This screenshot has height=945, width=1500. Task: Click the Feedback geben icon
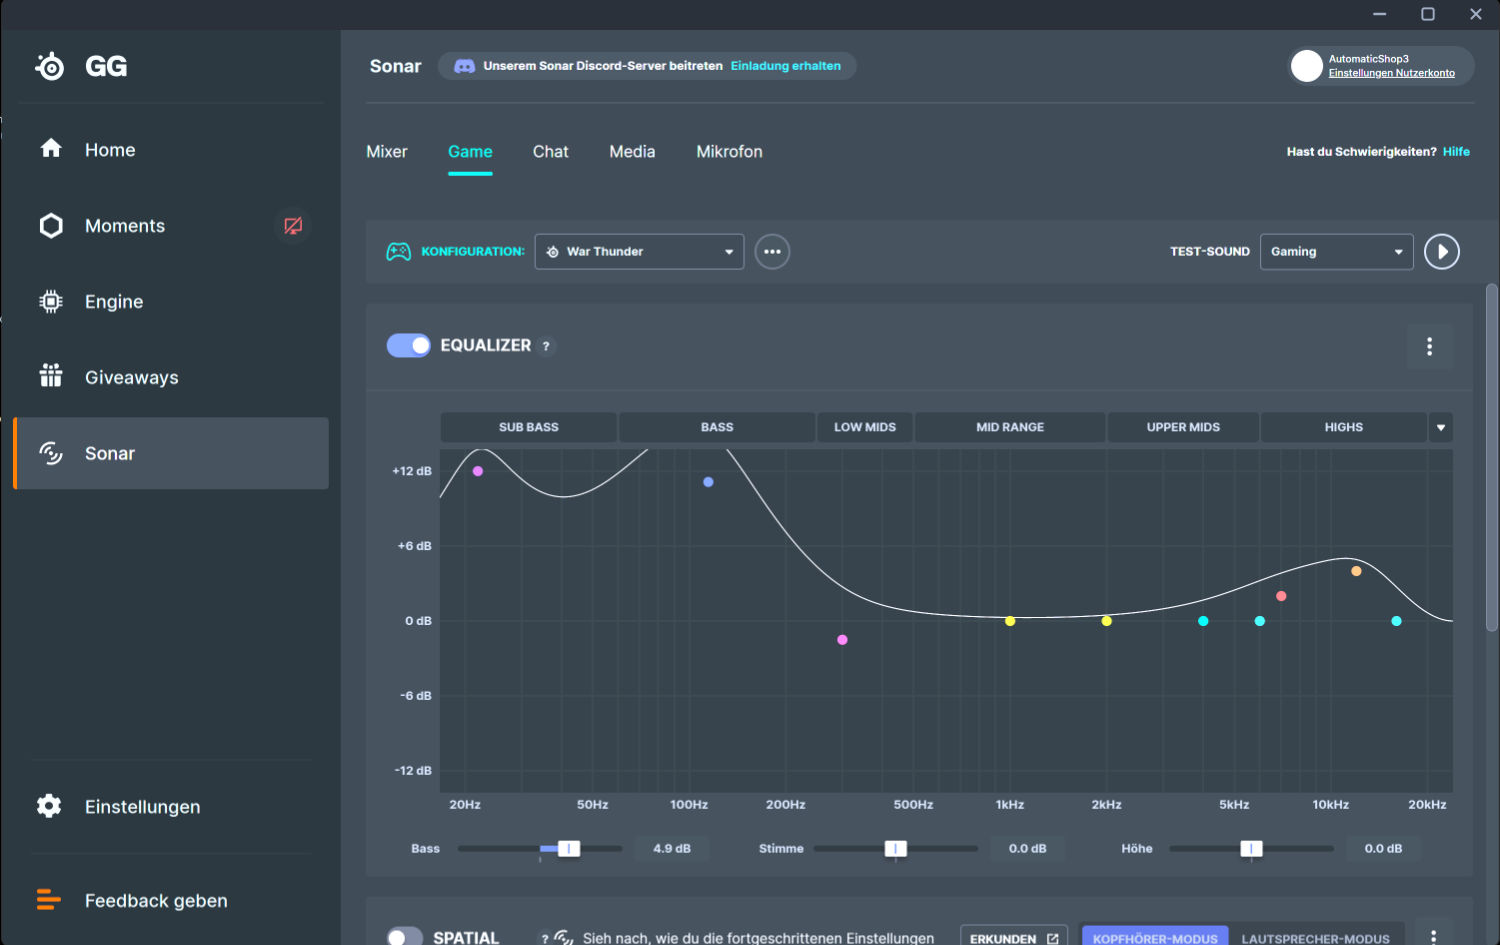click(x=49, y=900)
